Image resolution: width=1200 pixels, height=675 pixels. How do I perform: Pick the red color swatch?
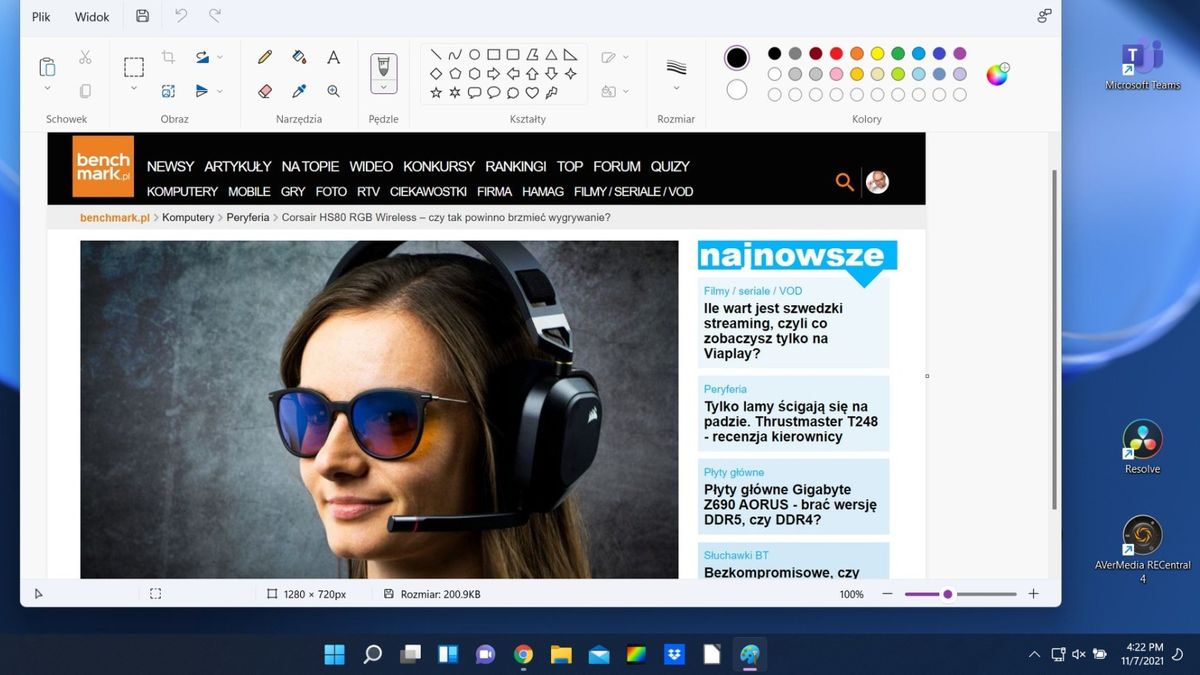pyautogui.click(x=836, y=54)
